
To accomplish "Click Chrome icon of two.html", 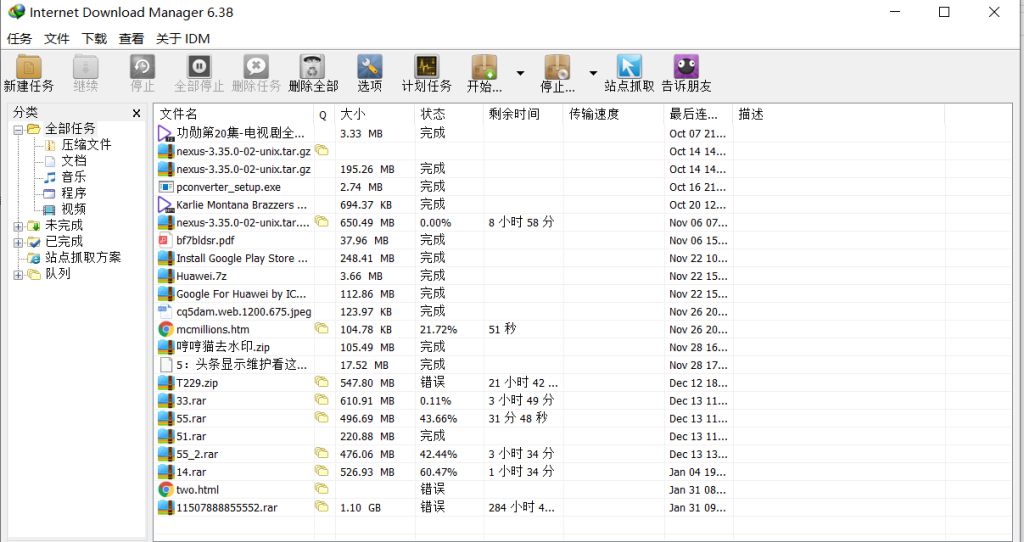I will click(166, 489).
